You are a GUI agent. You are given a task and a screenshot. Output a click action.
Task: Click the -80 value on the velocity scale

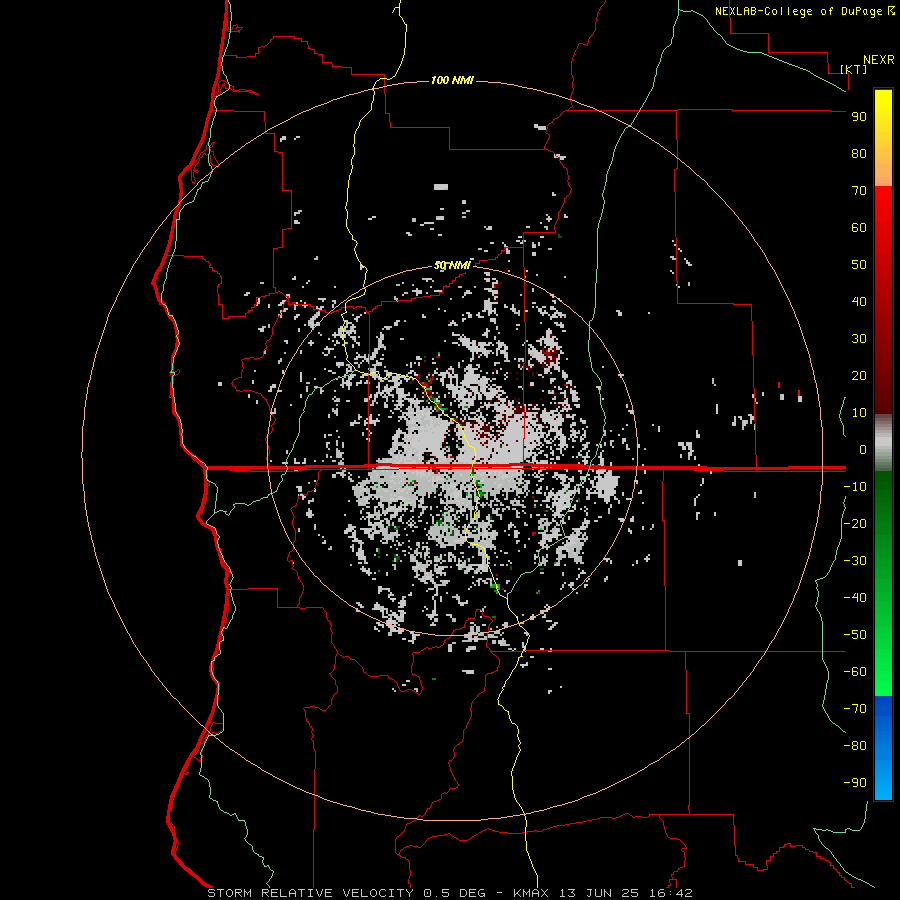click(855, 746)
